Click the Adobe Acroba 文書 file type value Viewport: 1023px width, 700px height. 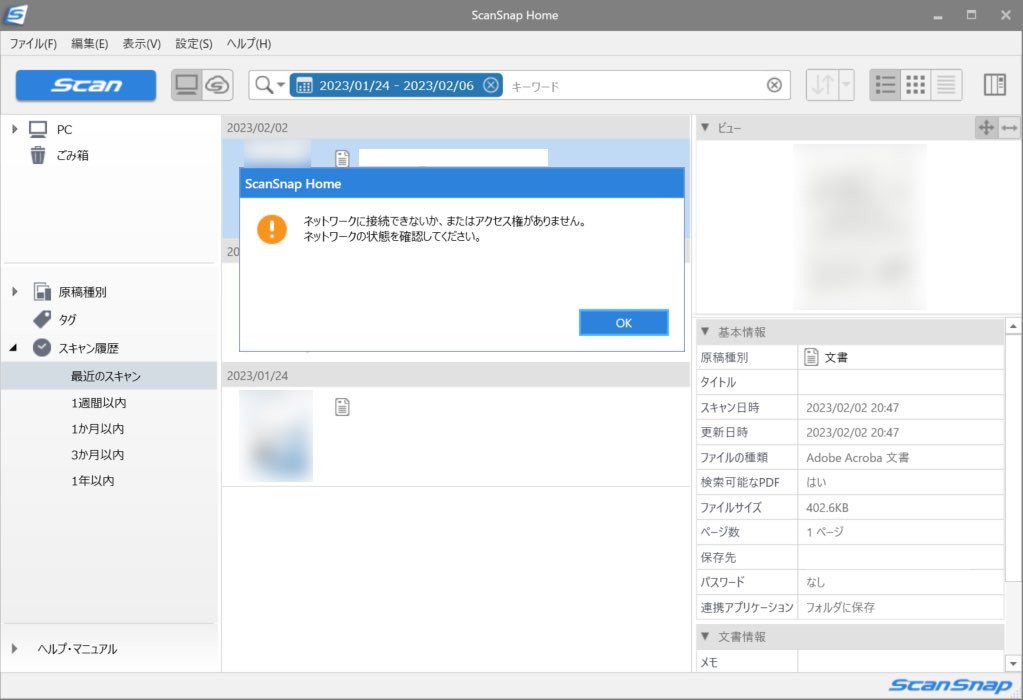pyautogui.click(x=857, y=457)
